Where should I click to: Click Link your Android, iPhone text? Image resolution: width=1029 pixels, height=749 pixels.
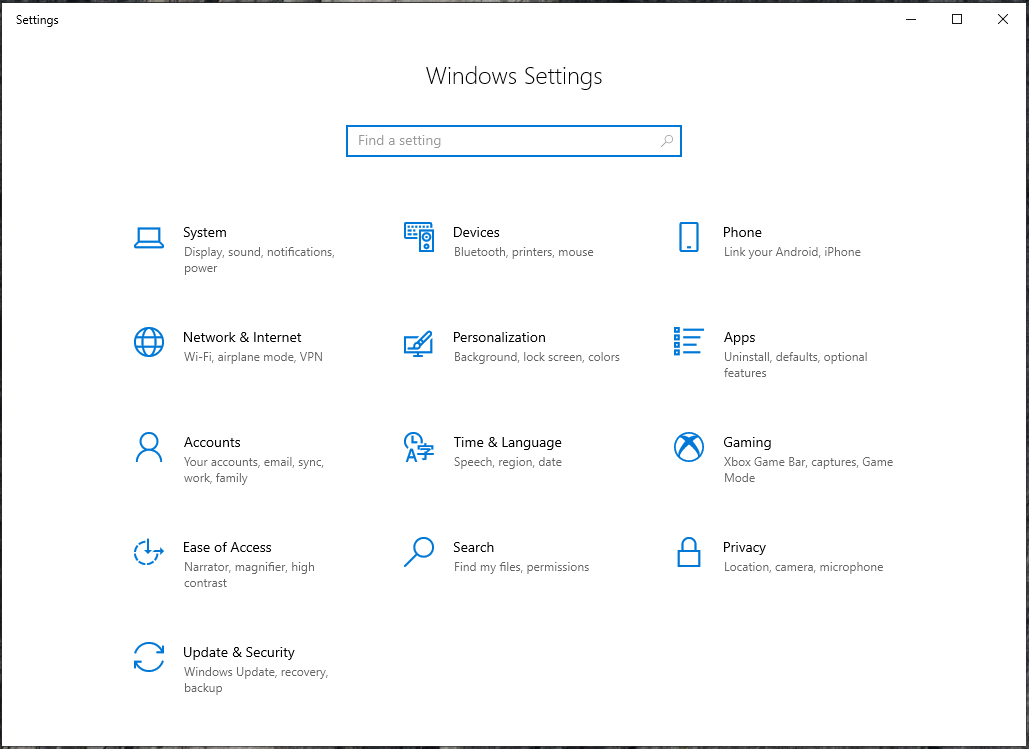[x=791, y=252]
